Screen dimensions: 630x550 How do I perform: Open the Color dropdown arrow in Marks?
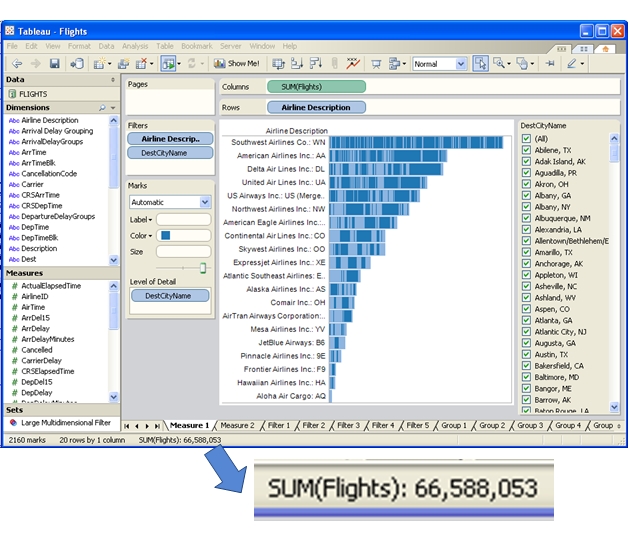150,236
